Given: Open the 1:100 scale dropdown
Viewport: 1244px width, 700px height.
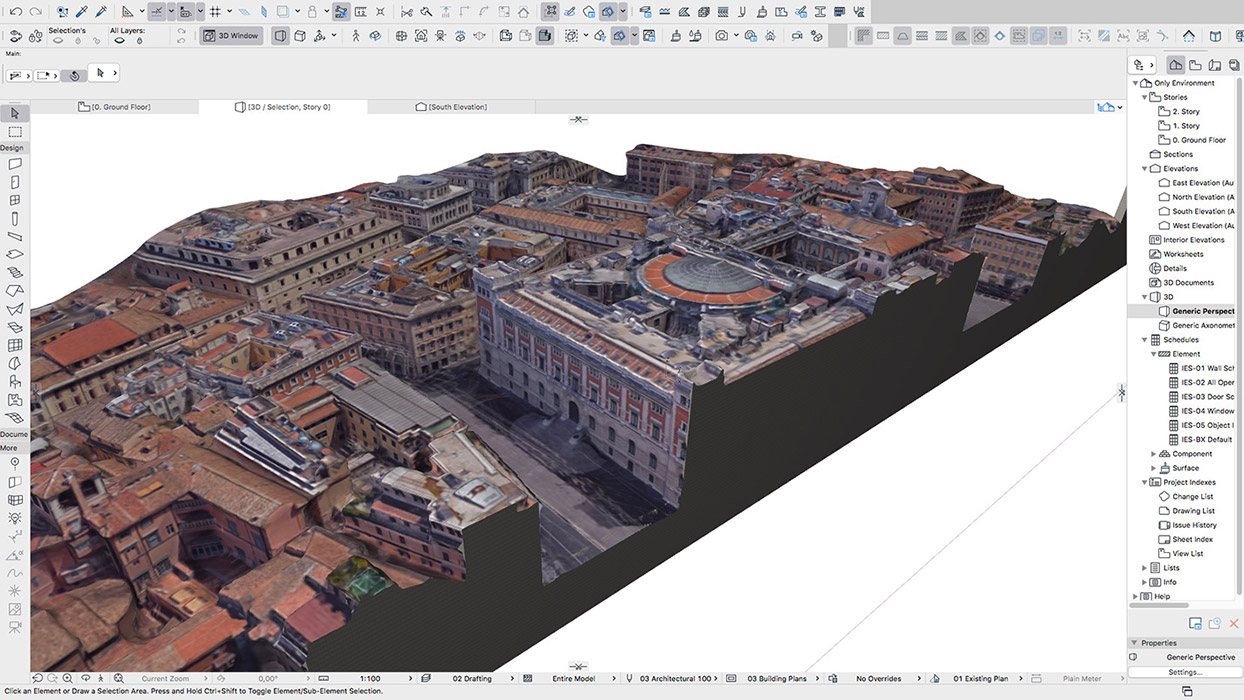Looking at the screenshot, I should (x=378, y=677).
